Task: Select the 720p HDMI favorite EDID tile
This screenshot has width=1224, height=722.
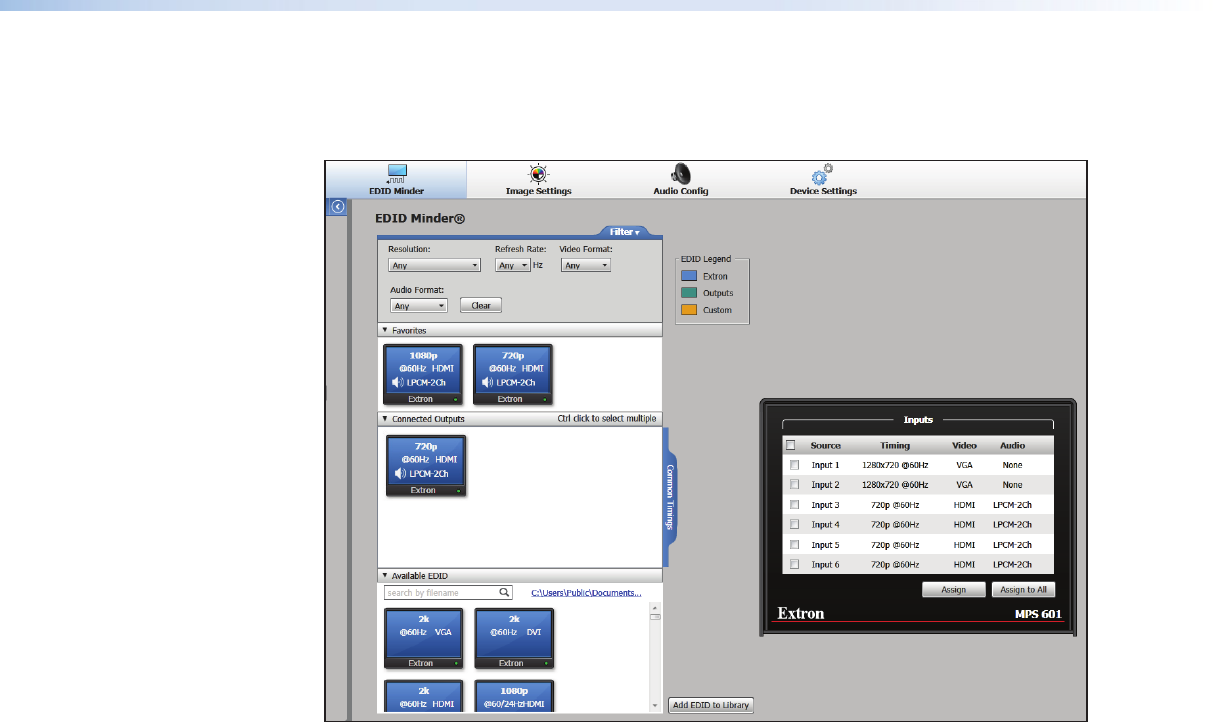Action: coord(512,374)
